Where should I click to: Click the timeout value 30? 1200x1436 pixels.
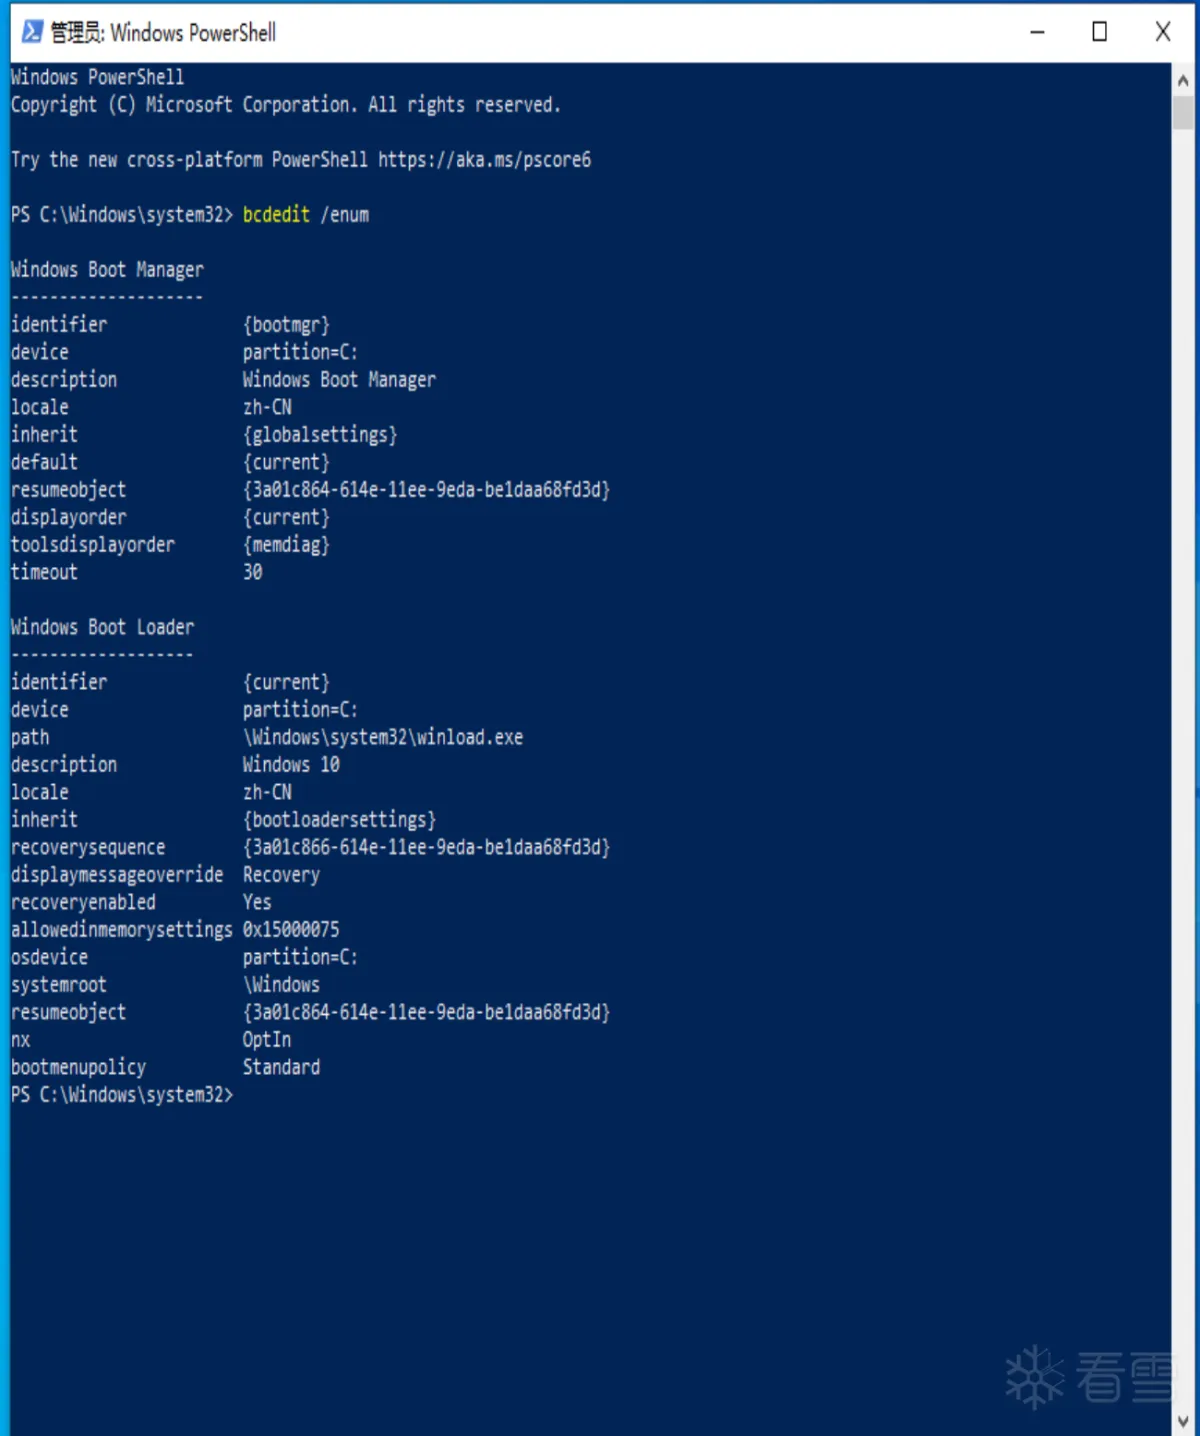click(252, 572)
